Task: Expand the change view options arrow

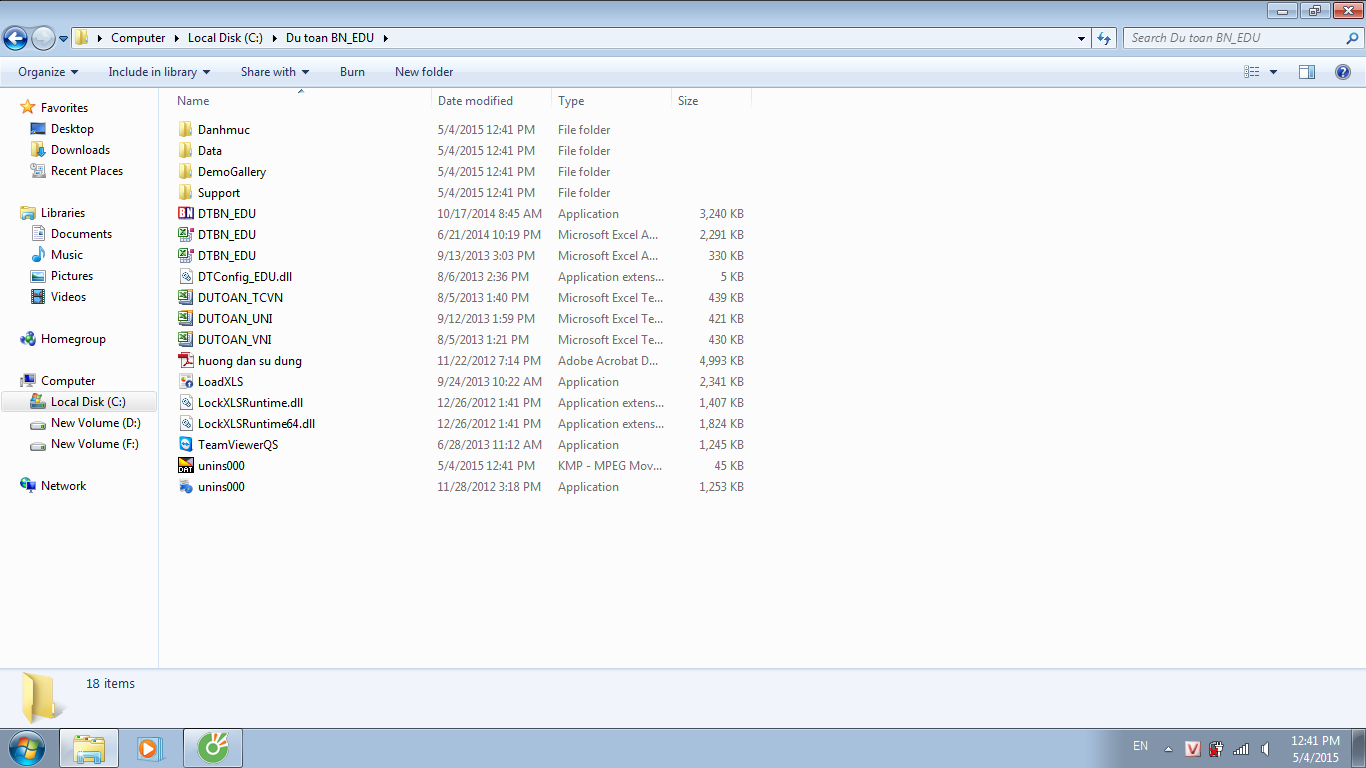Action: coord(1273,72)
